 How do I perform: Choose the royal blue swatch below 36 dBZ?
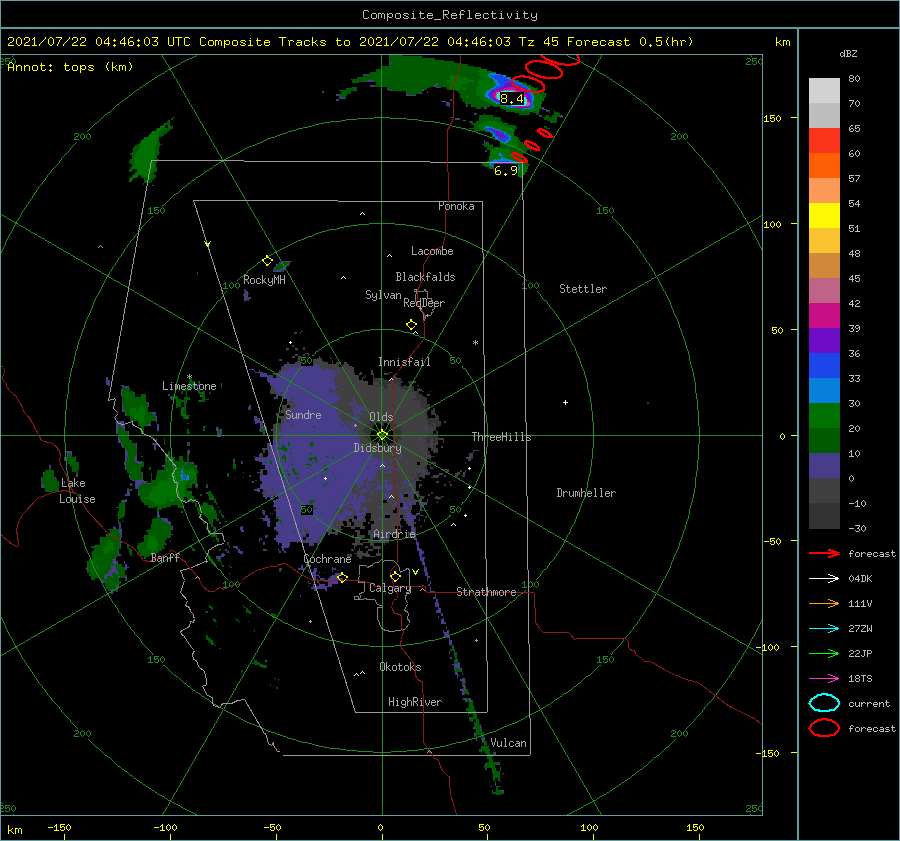point(824,366)
